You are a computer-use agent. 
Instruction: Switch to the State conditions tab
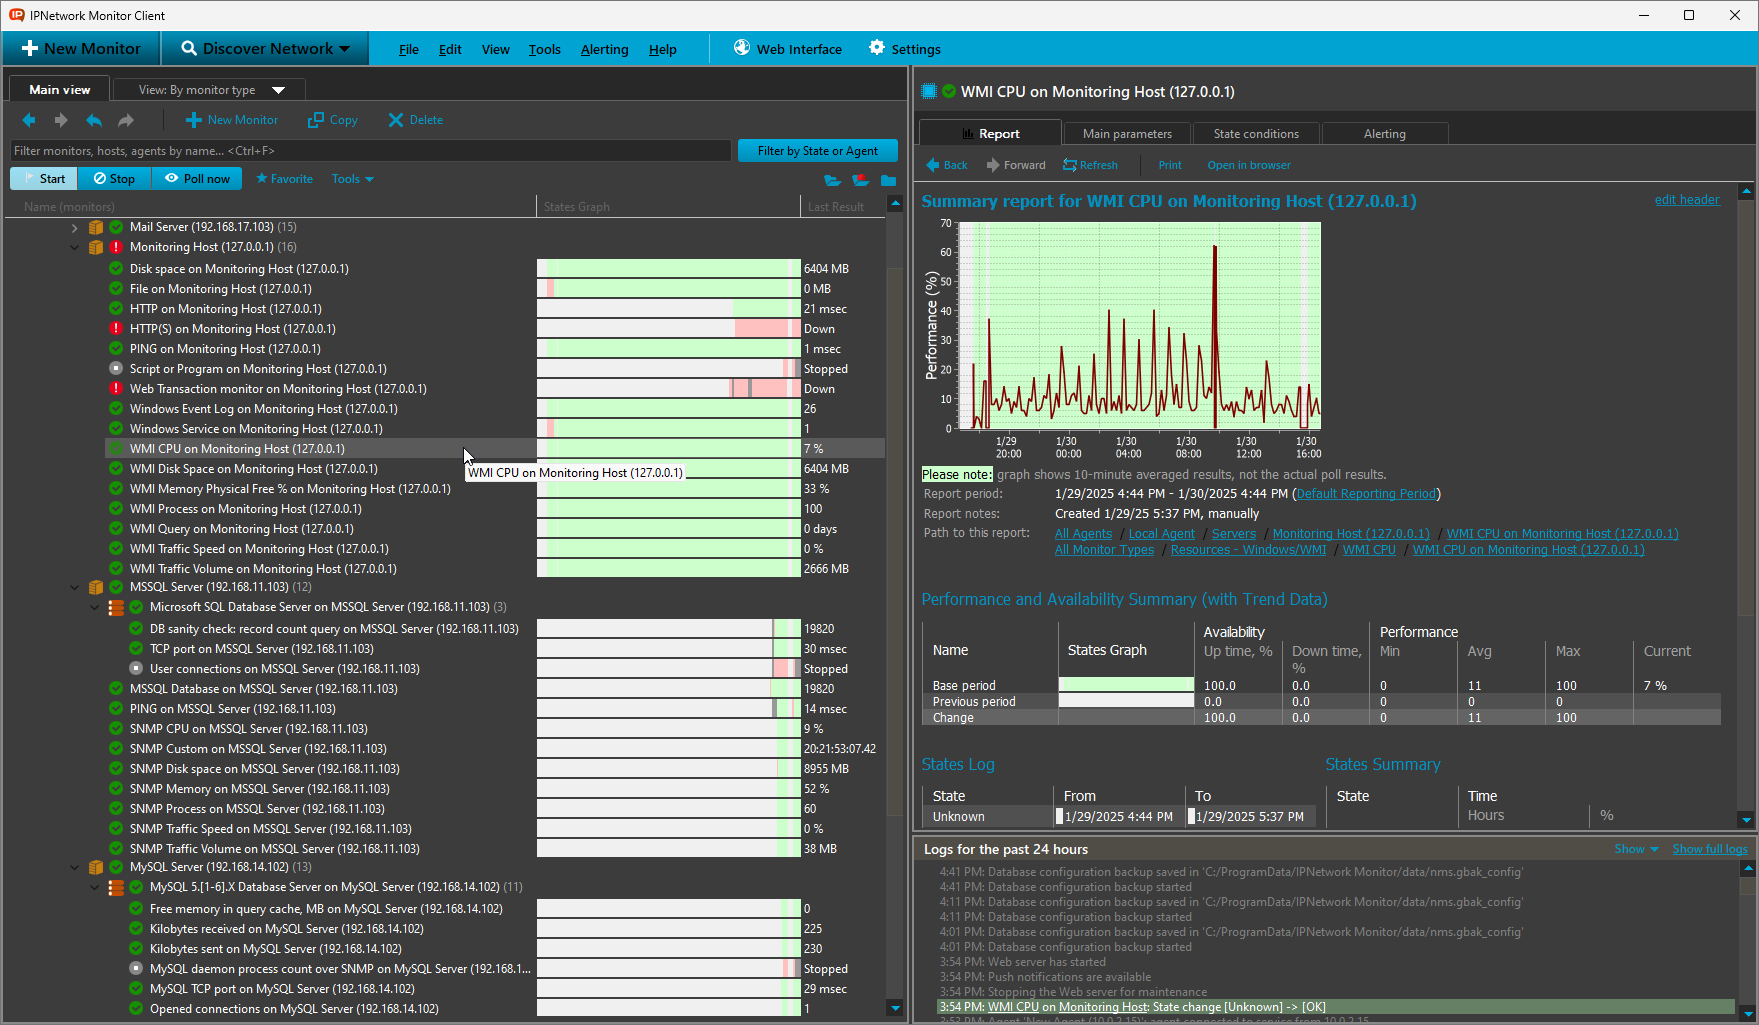pyautogui.click(x=1255, y=134)
